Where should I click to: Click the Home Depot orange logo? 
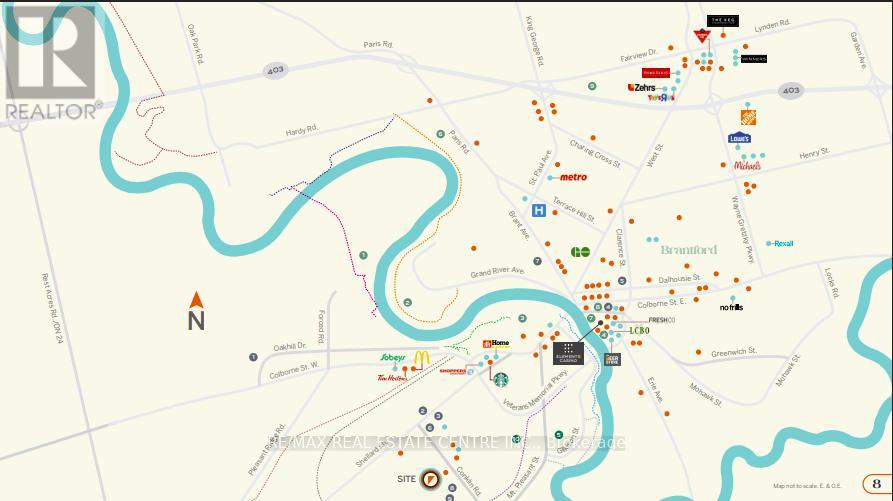point(748,117)
